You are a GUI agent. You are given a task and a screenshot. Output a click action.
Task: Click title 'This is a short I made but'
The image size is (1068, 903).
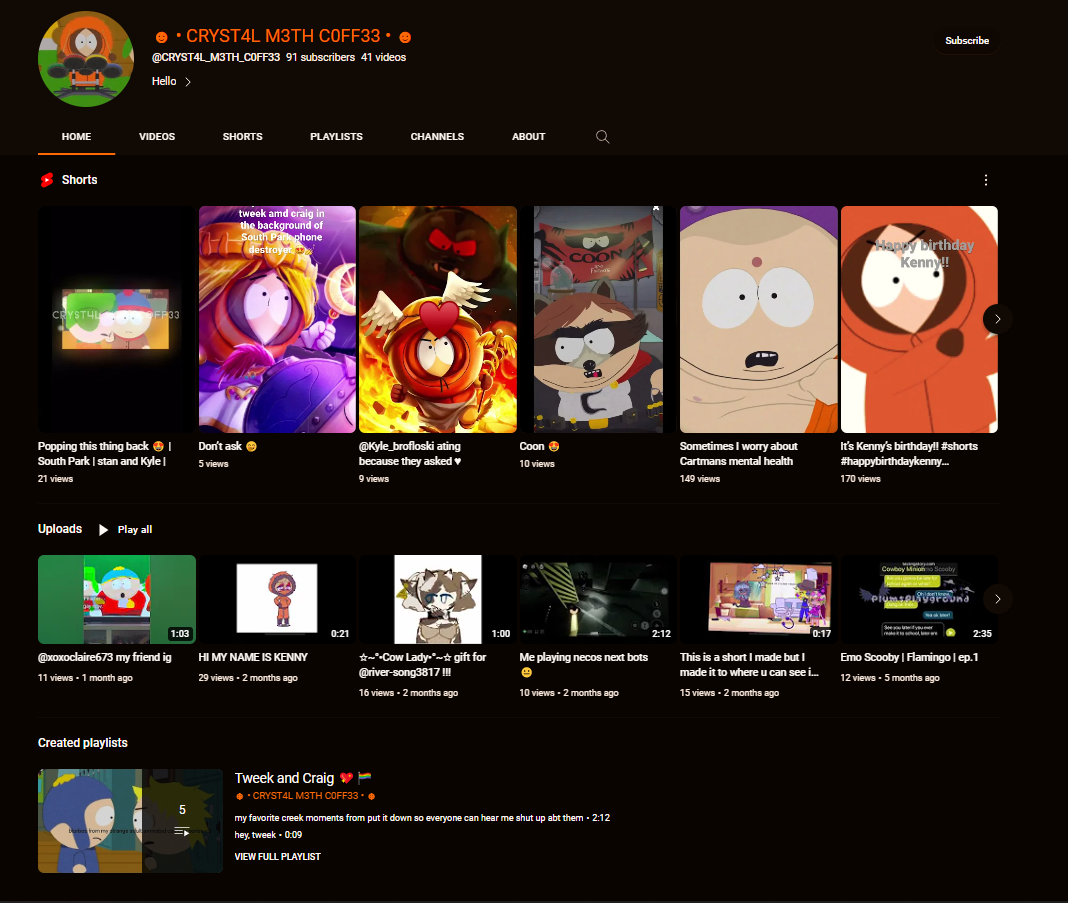point(749,665)
